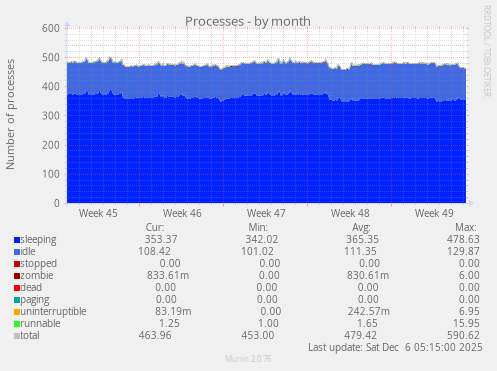Viewport: 497px width, 371px height.
Task: Click the 200 y-axis tick label
Action: (x=51, y=145)
